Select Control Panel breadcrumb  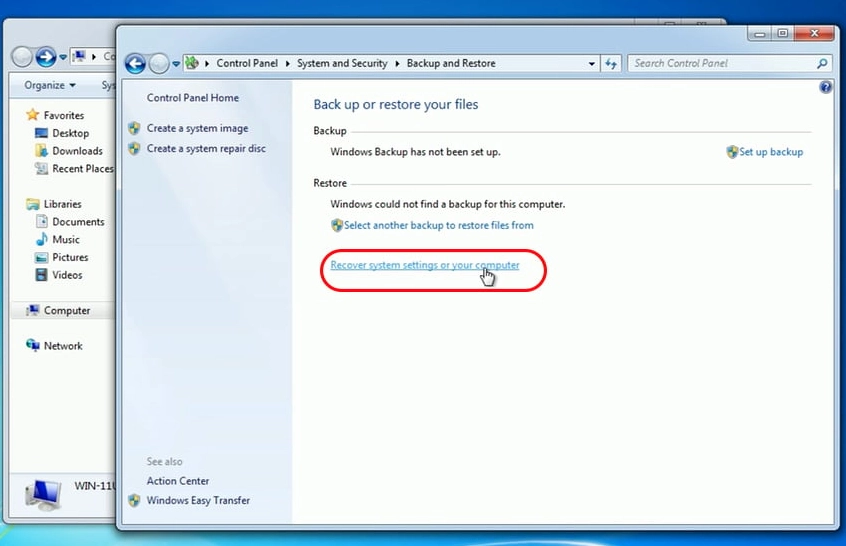pyautogui.click(x=247, y=63)
